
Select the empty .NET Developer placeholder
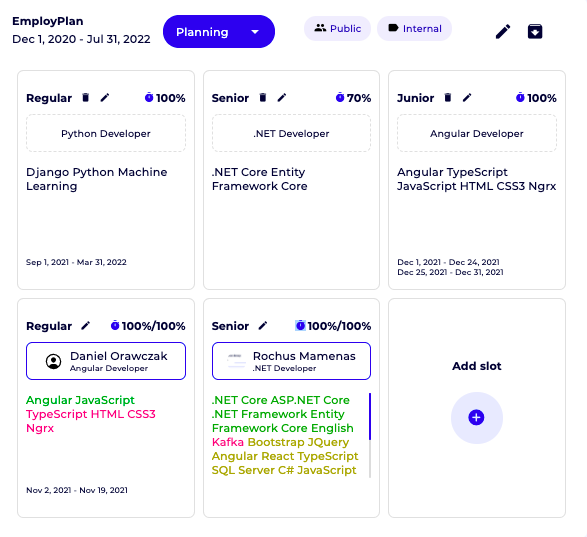291,133
